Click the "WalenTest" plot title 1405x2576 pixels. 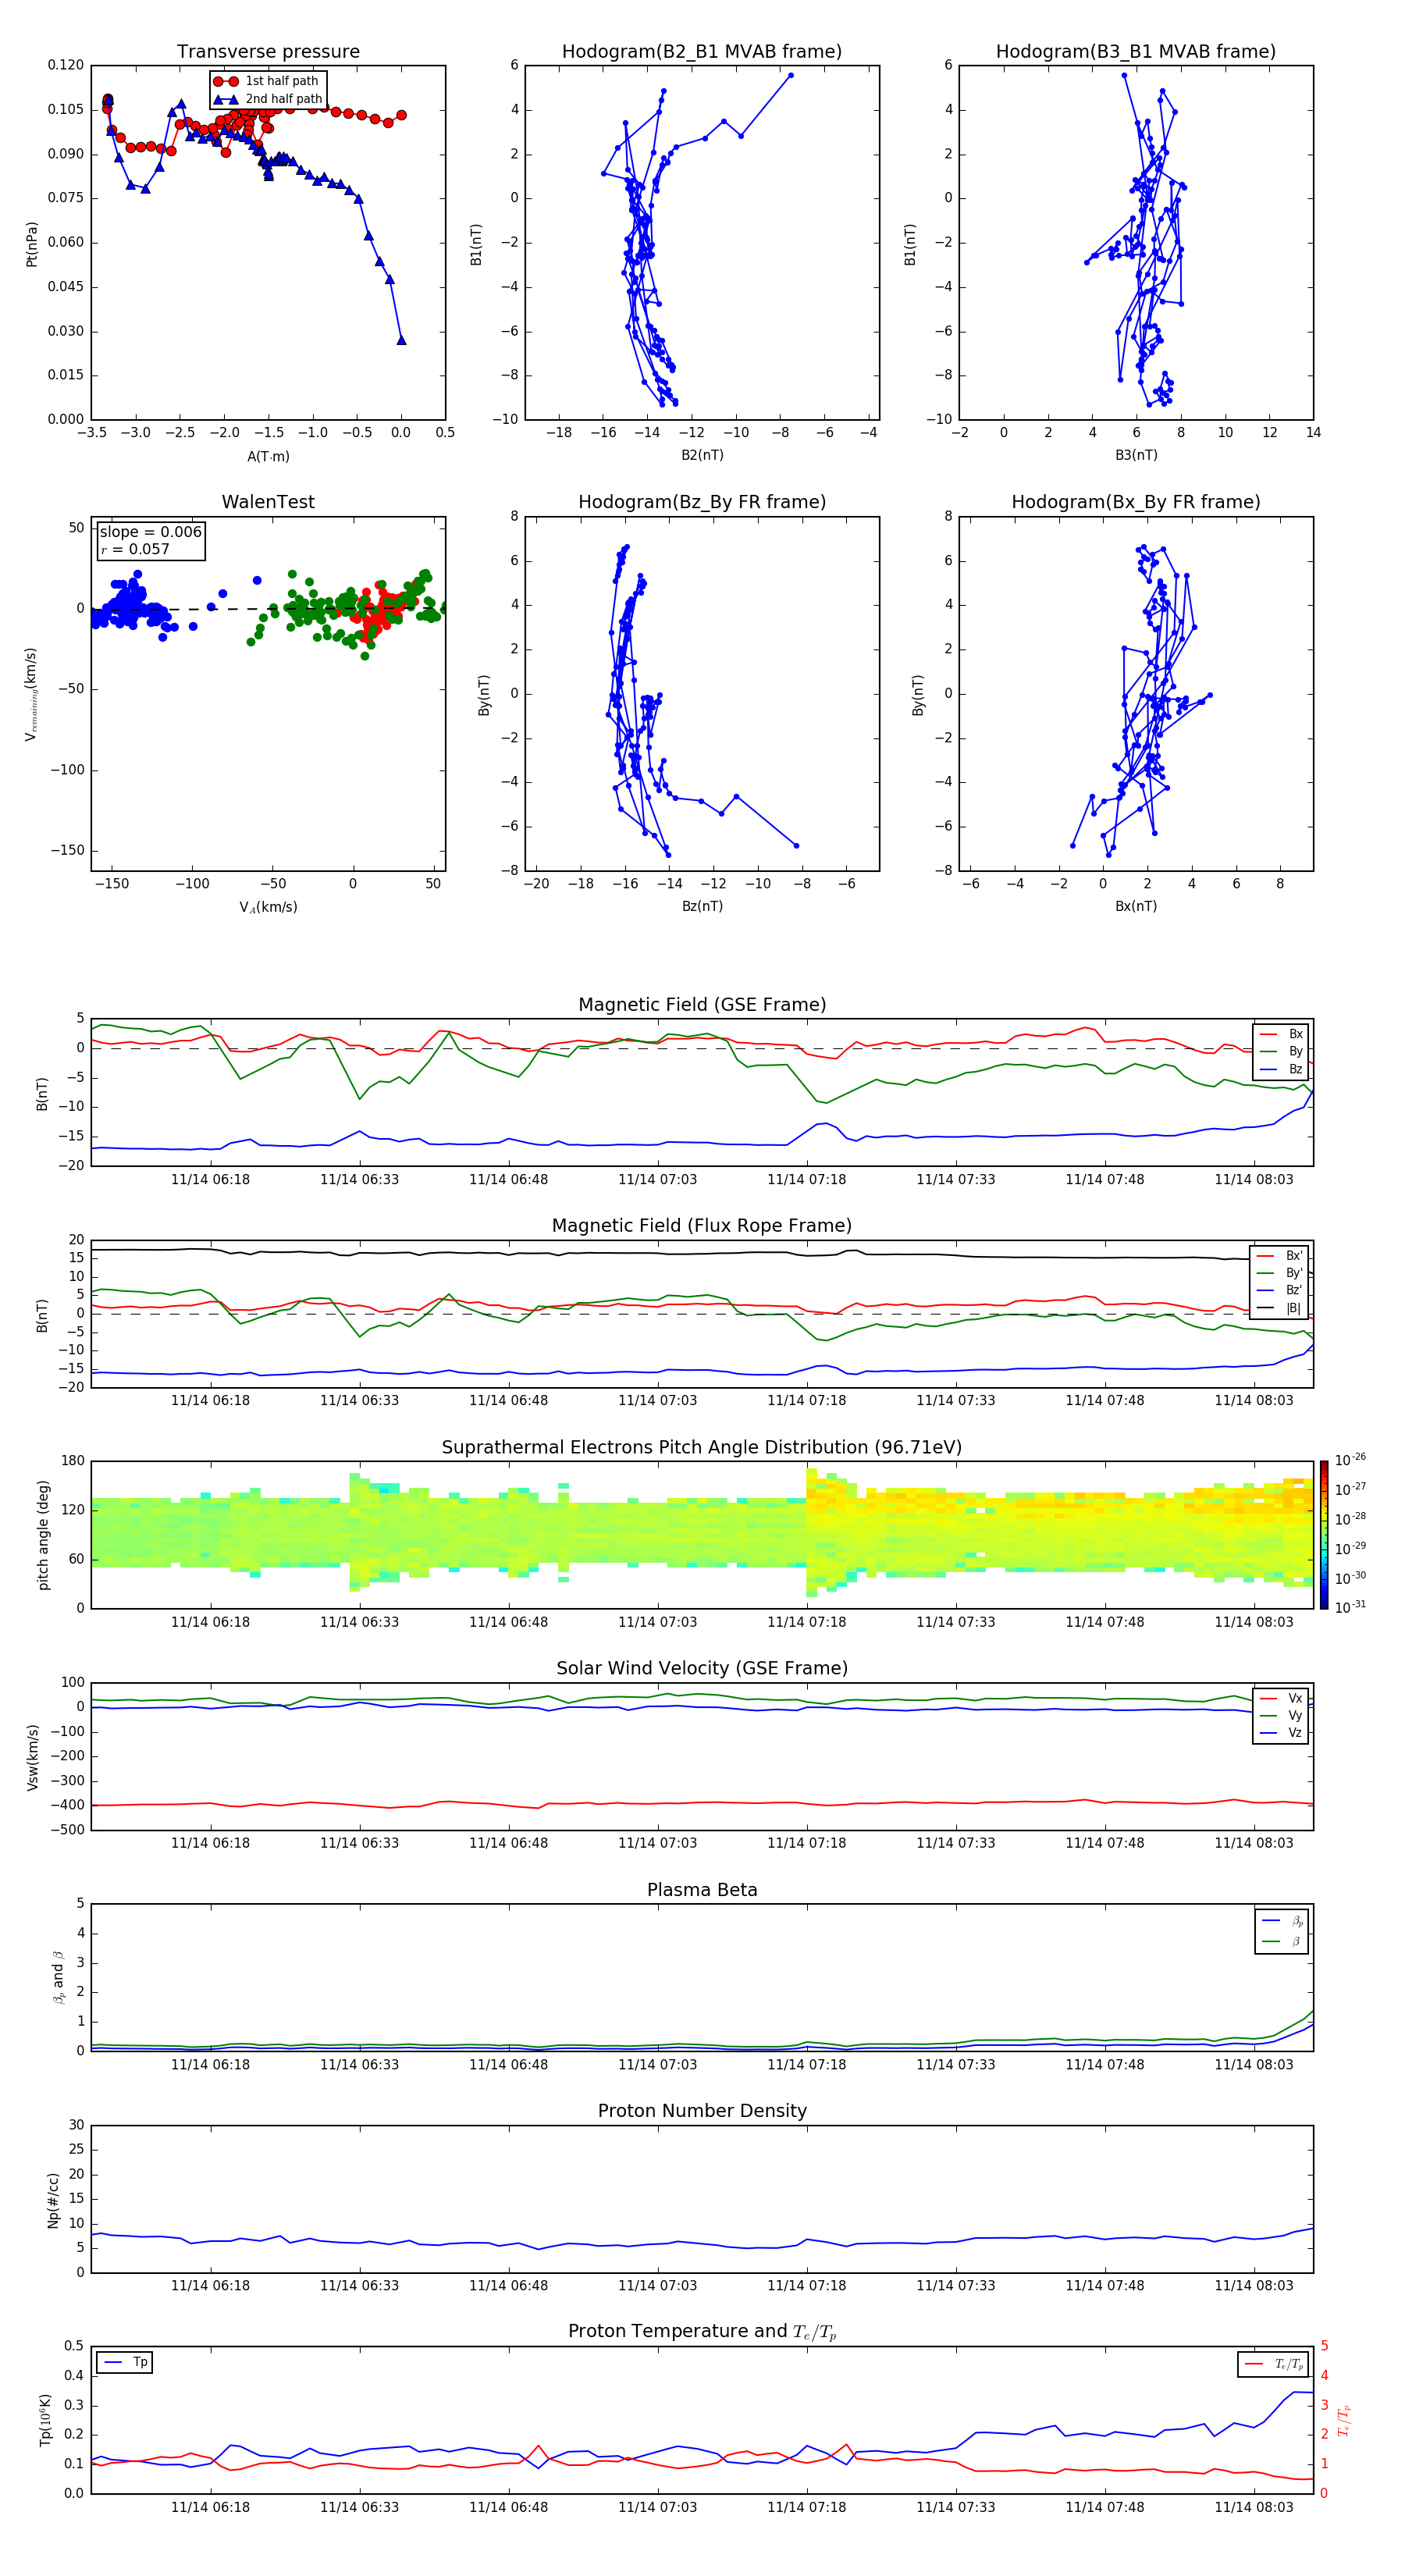268,502
